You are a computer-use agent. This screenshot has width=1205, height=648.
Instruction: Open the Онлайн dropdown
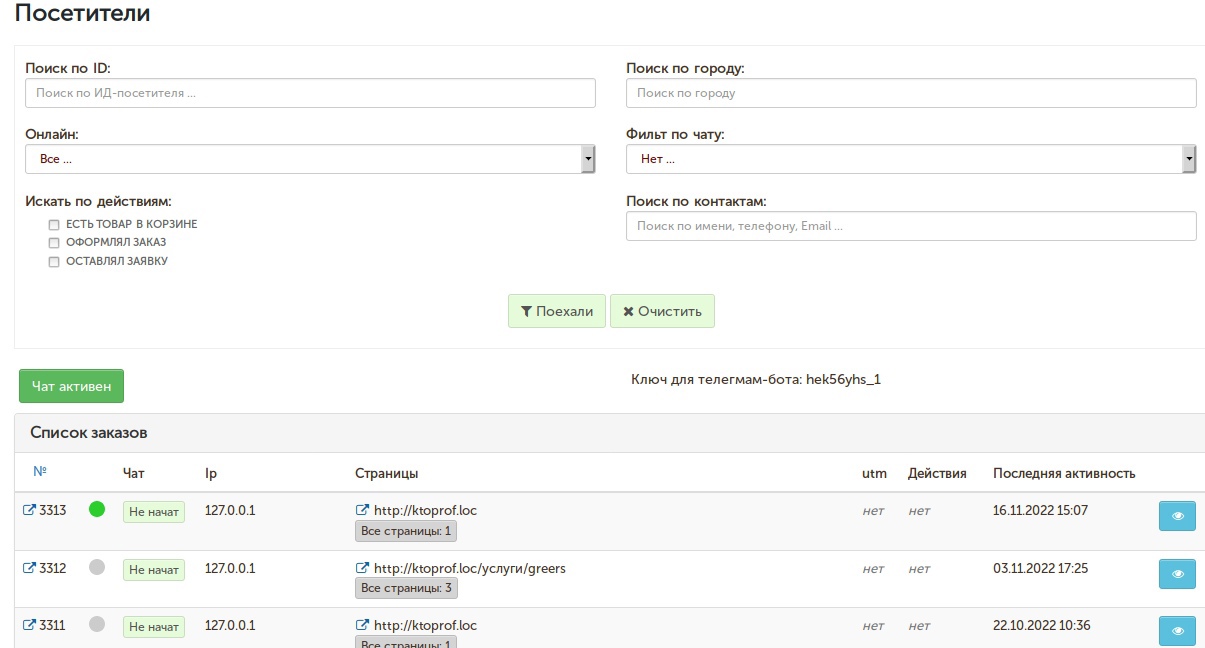310,159
